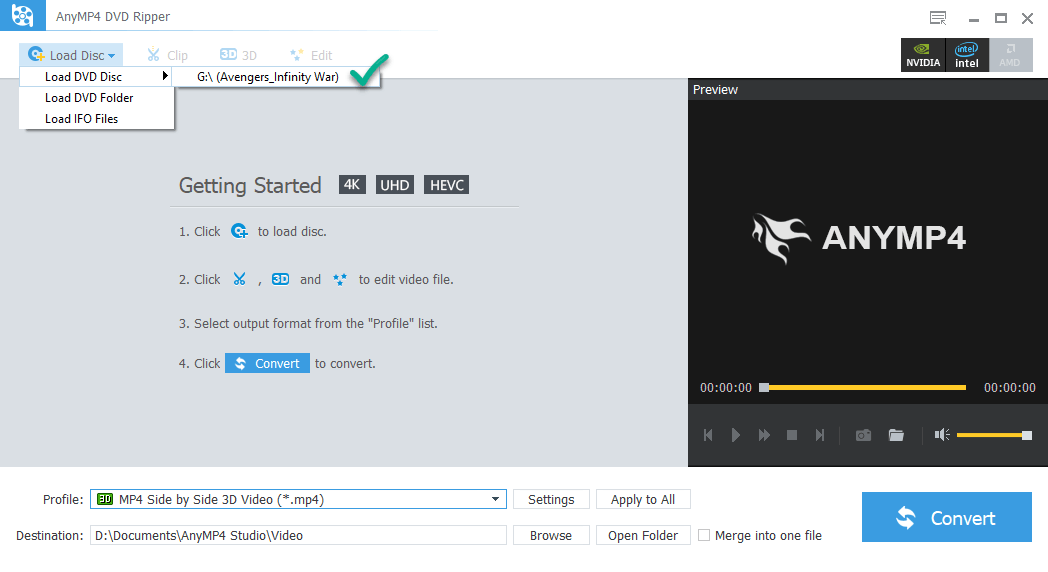Click Open Folder button
This screenshot has height=572, width=1048.
[x=643, y=535]
